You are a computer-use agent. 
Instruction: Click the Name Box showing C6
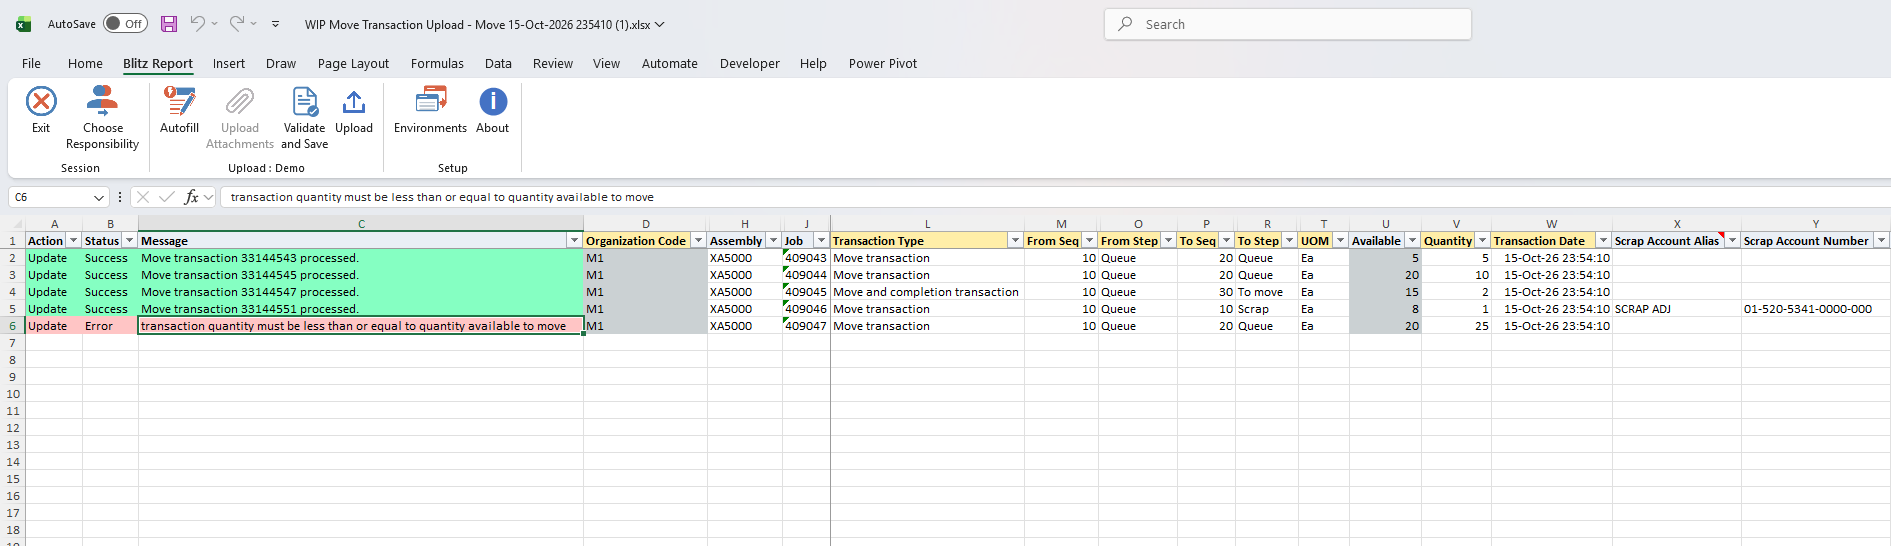coord(50,197)
